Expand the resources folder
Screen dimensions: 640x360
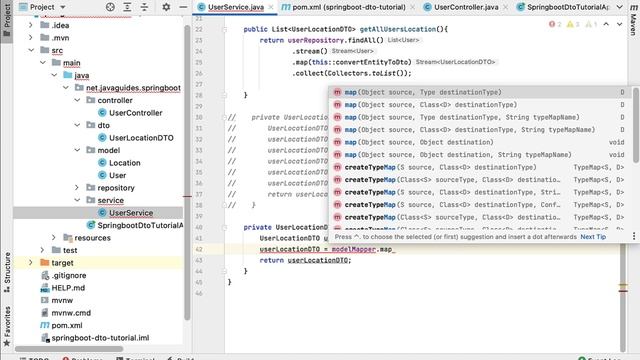[x=54, y=238]
